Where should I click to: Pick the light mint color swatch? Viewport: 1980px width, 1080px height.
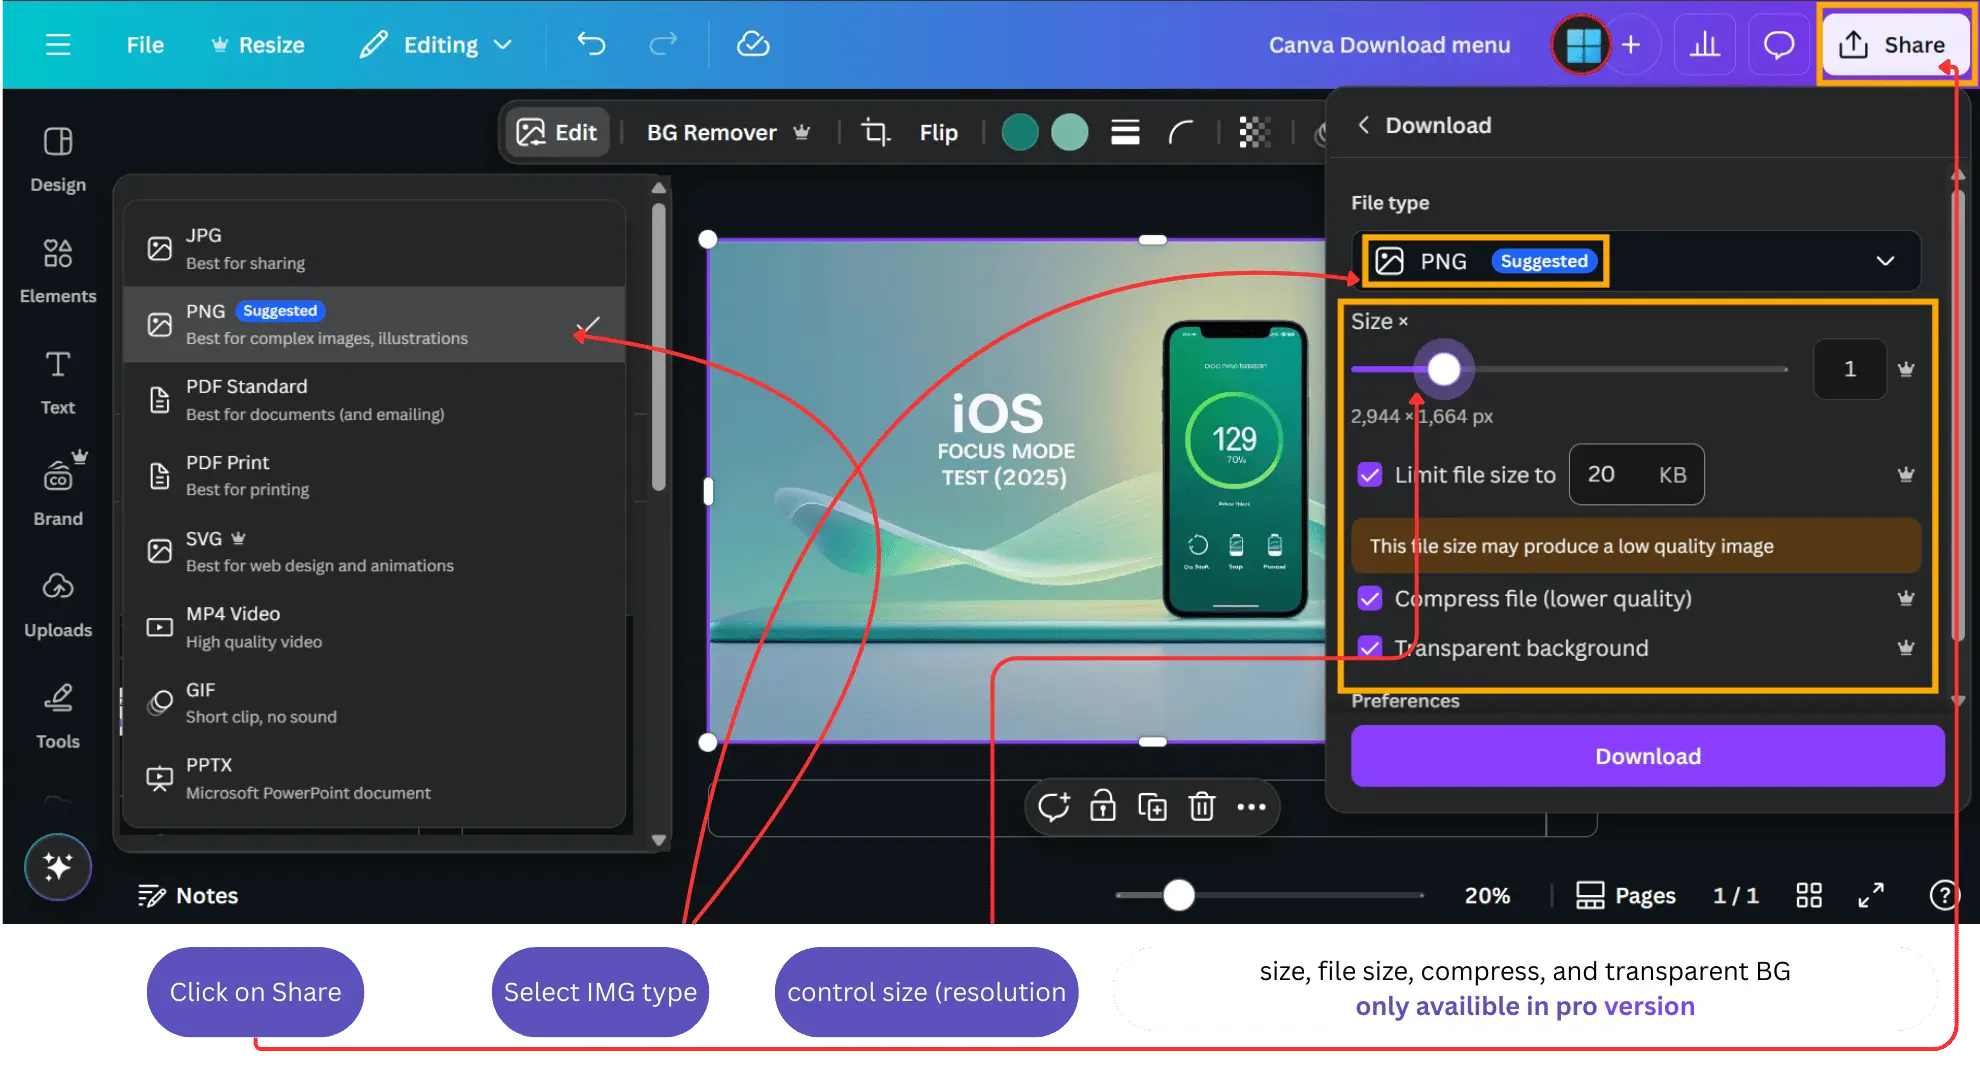pos(1070,132)
